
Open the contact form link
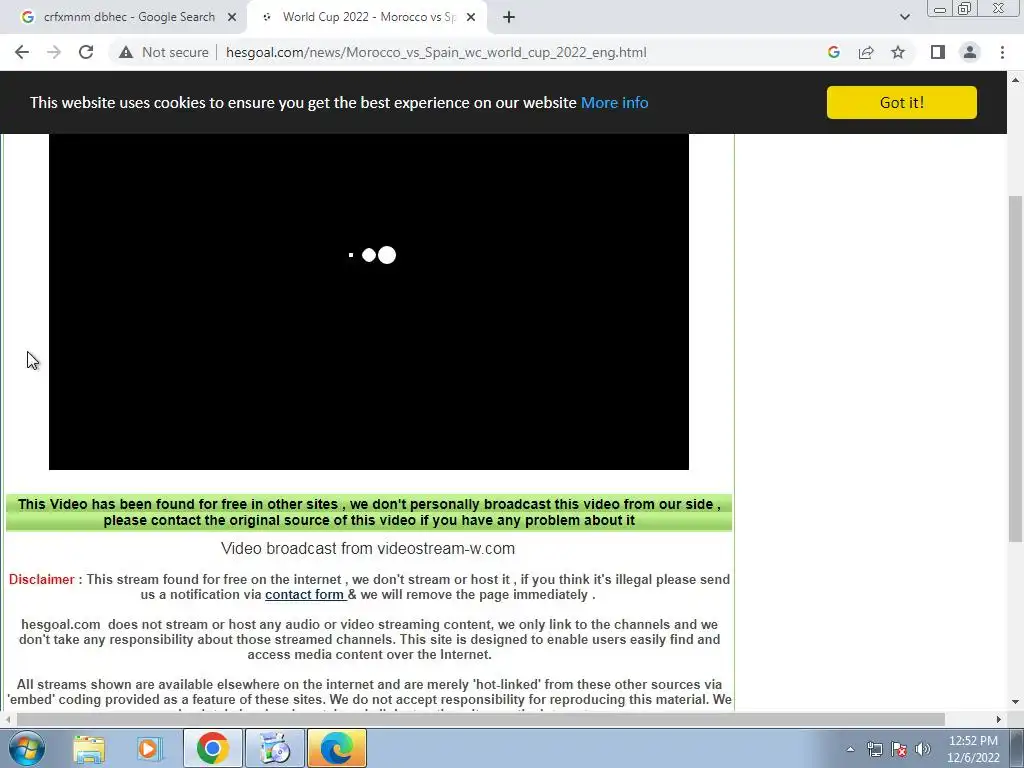tap(306, 595)
